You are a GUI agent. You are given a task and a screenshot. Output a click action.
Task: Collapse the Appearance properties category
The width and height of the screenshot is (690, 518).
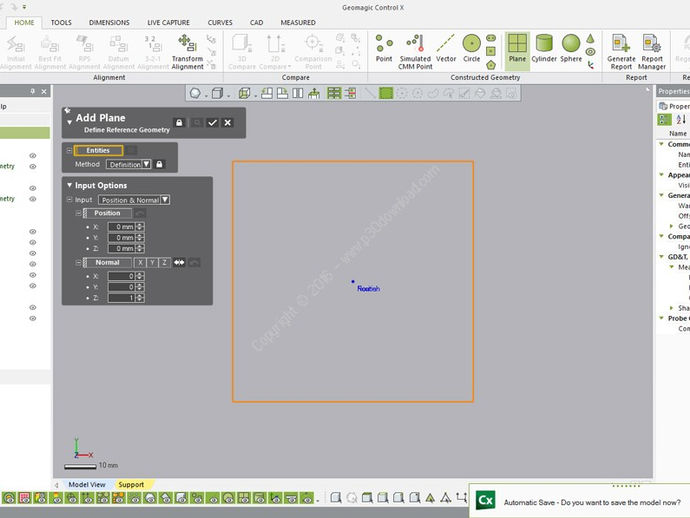pos(661,175)
